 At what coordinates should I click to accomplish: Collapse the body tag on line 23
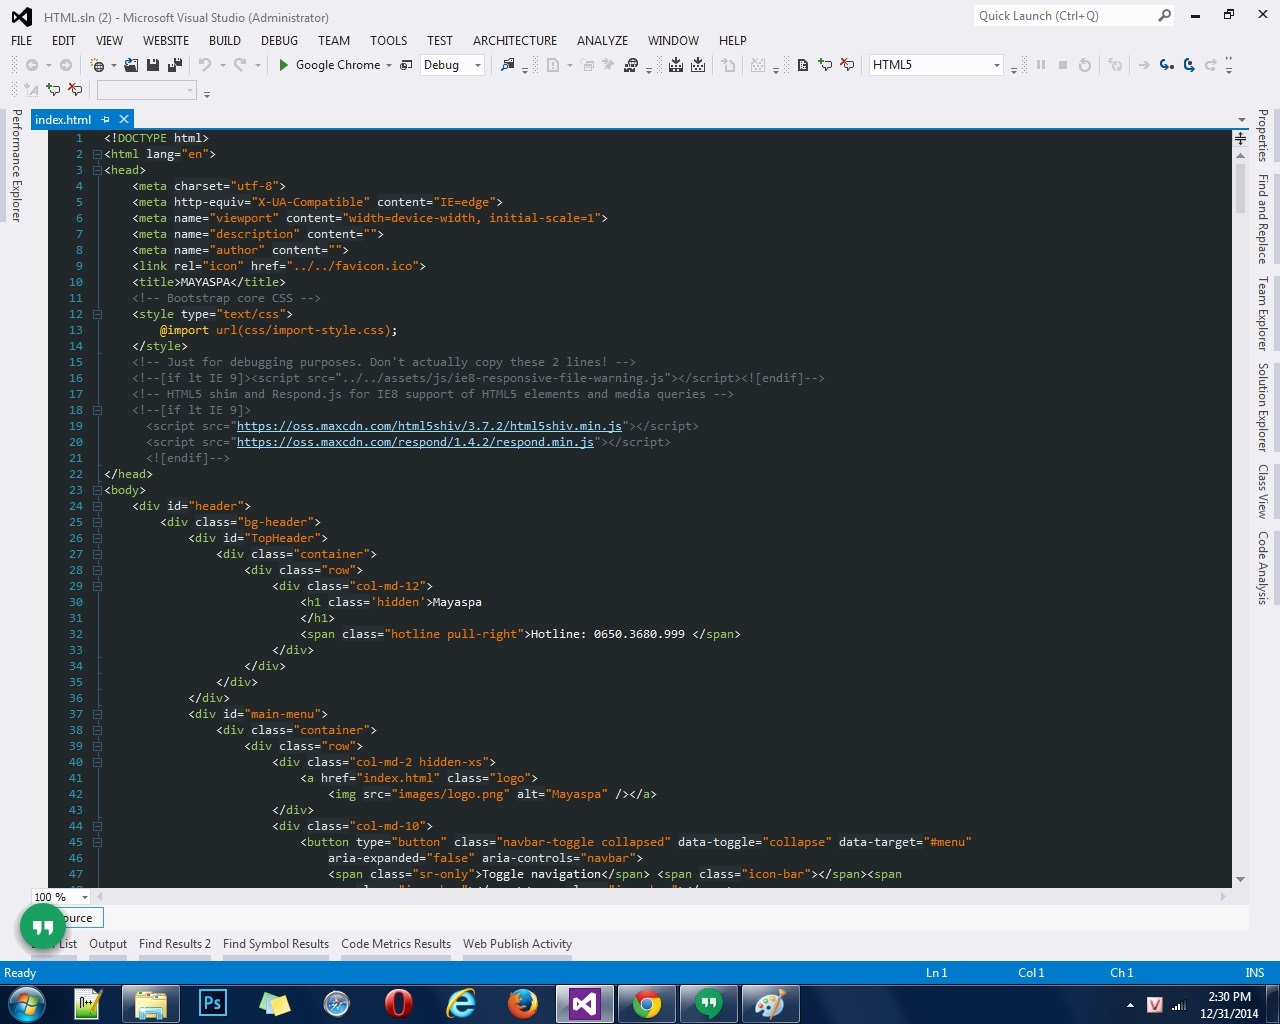click(x=97, y=490)
